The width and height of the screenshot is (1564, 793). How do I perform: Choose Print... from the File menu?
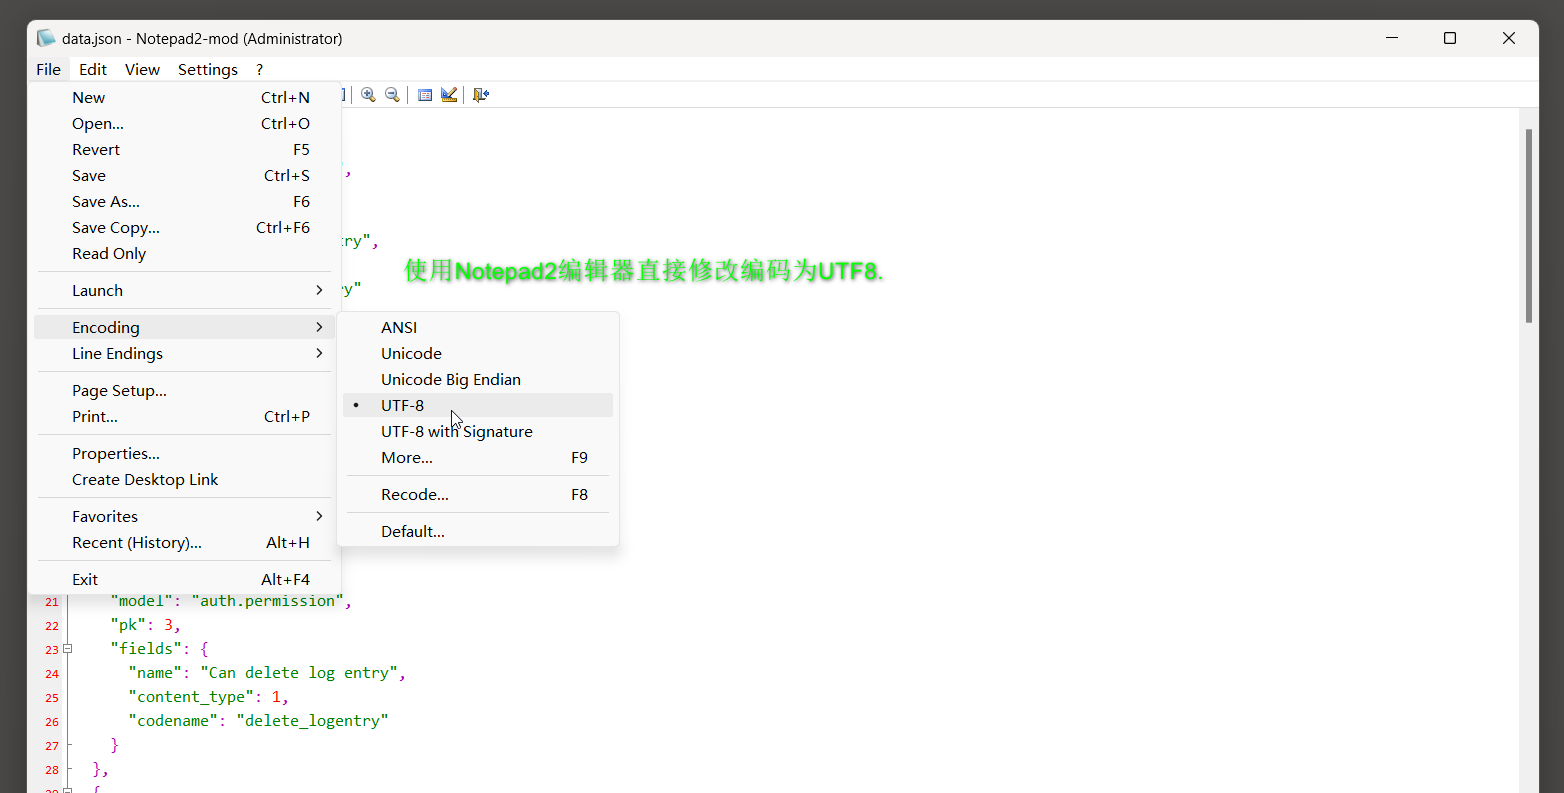point(185,416)
